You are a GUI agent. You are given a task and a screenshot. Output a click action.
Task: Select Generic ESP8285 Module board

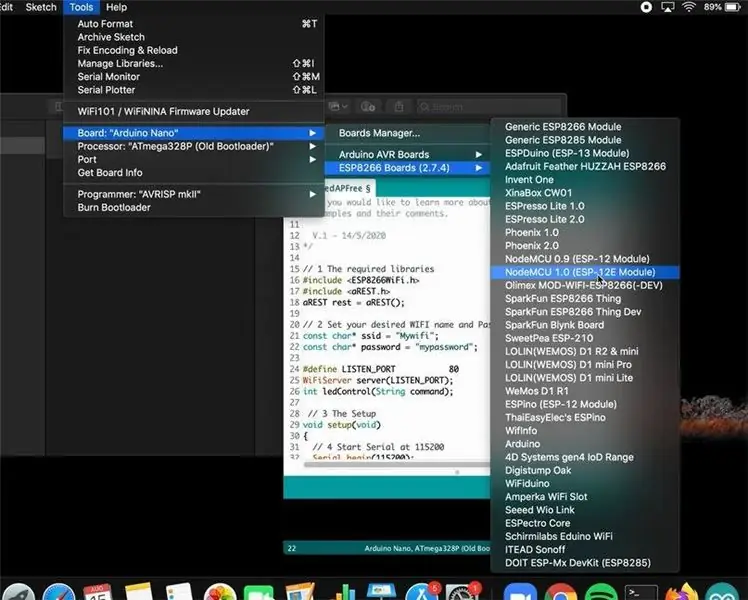(x=585, y=140)
